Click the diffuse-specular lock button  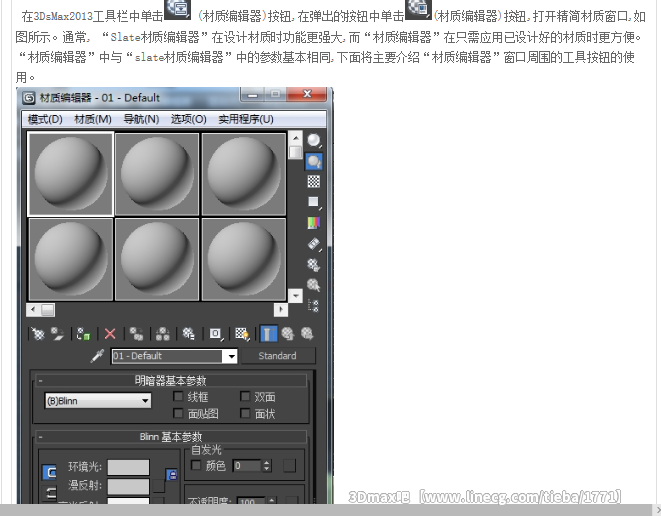pyautogui.click(x=50, y=493)
